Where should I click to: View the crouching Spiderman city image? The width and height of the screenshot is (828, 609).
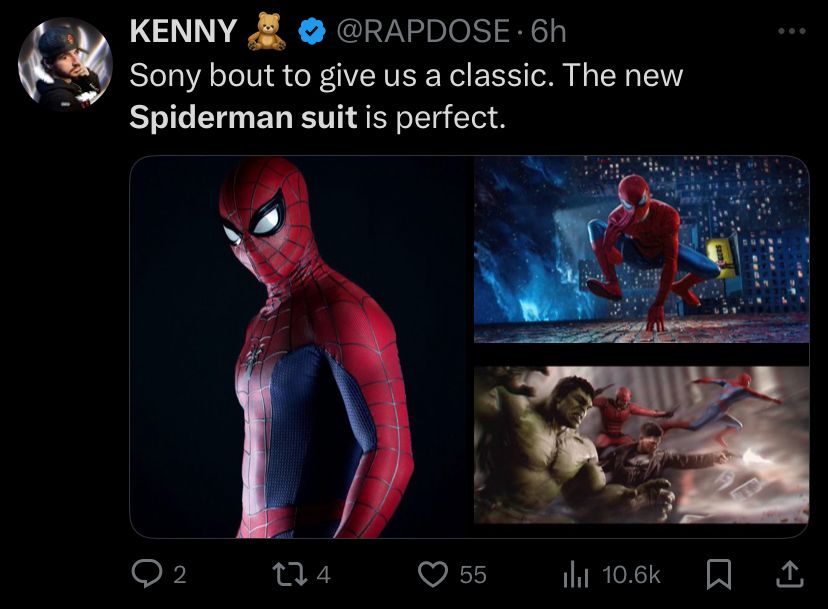point(640,250)
